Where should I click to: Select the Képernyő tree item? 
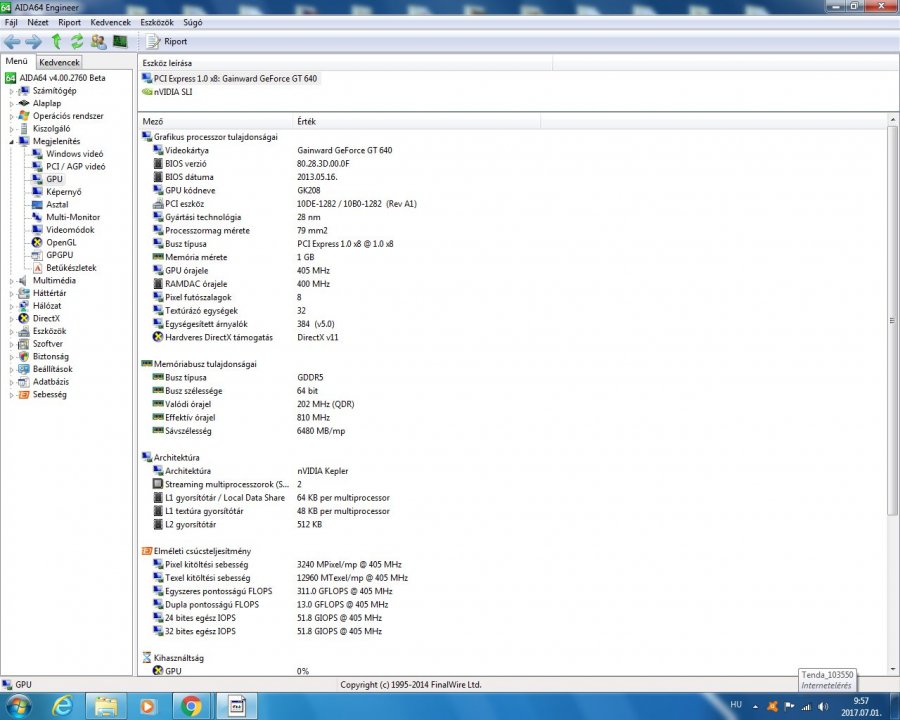pyautogui.click(x=64, y=192)
